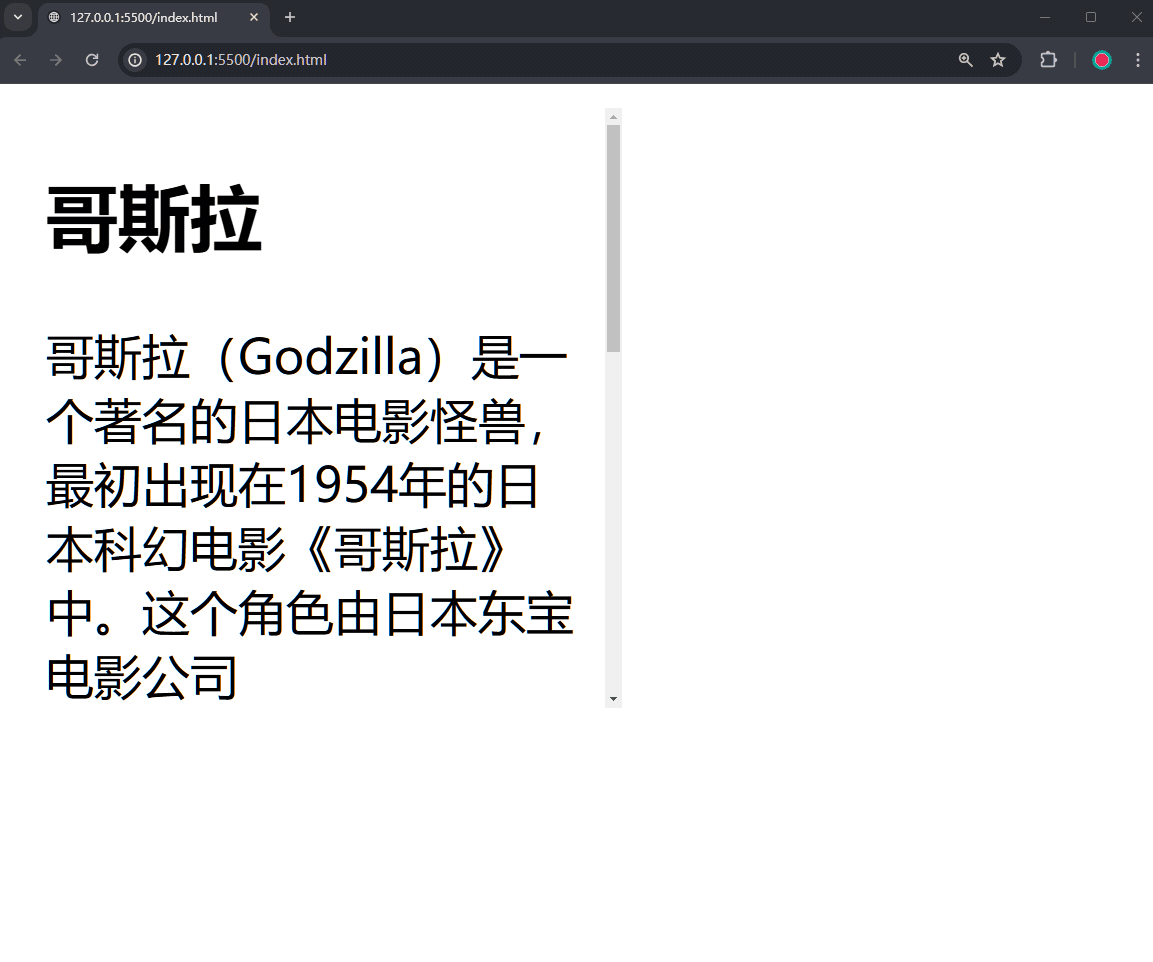
Task: Select the 127.0.0.1:5500/index.html tab
Action: [x=150, y=17]
